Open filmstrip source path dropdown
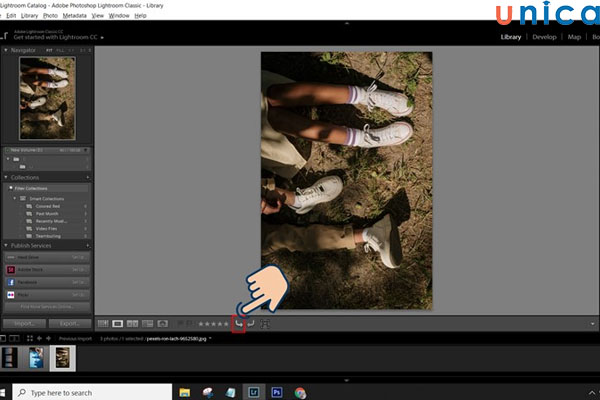600x400 pixels. coord(210,338)
